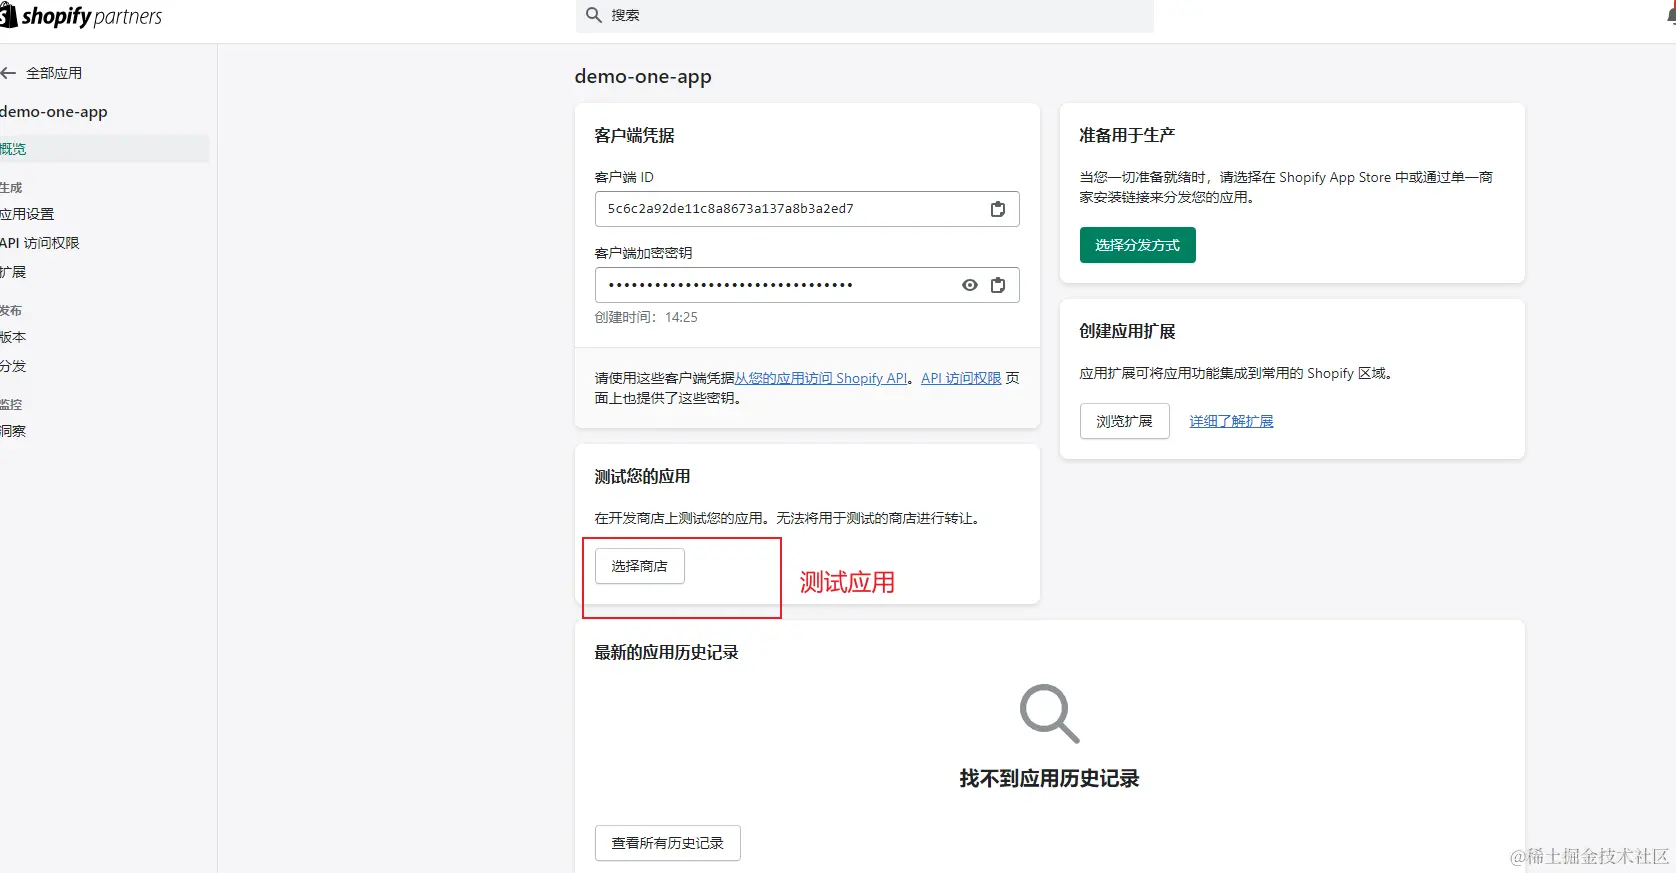Click the demo-one-app sidebar app name
Screen dimensions: 1676x873
pos(54,112)
